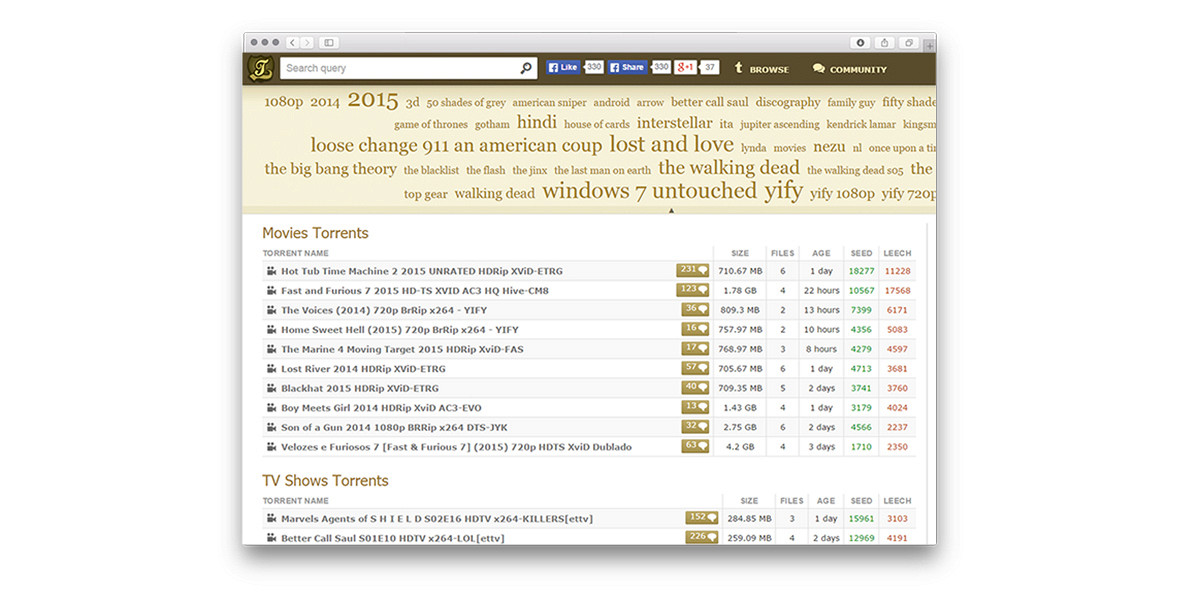Sort movies by Size column
Viewport: 1200px width, 600px height.
point(740,253)
